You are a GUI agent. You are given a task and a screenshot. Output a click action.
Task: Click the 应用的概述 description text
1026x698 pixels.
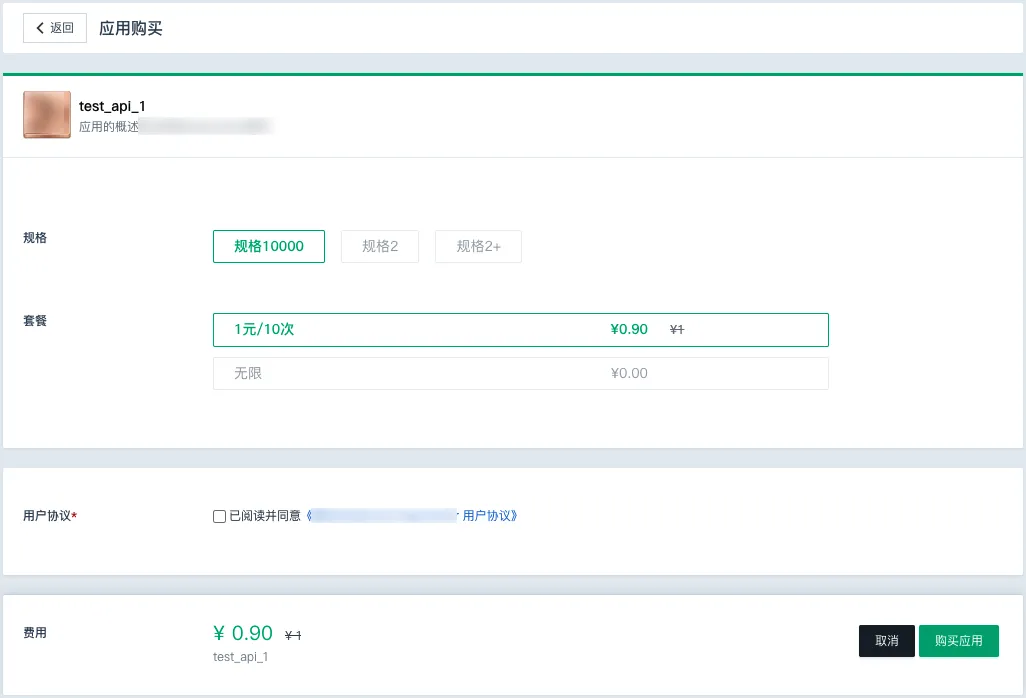point(109,127)
